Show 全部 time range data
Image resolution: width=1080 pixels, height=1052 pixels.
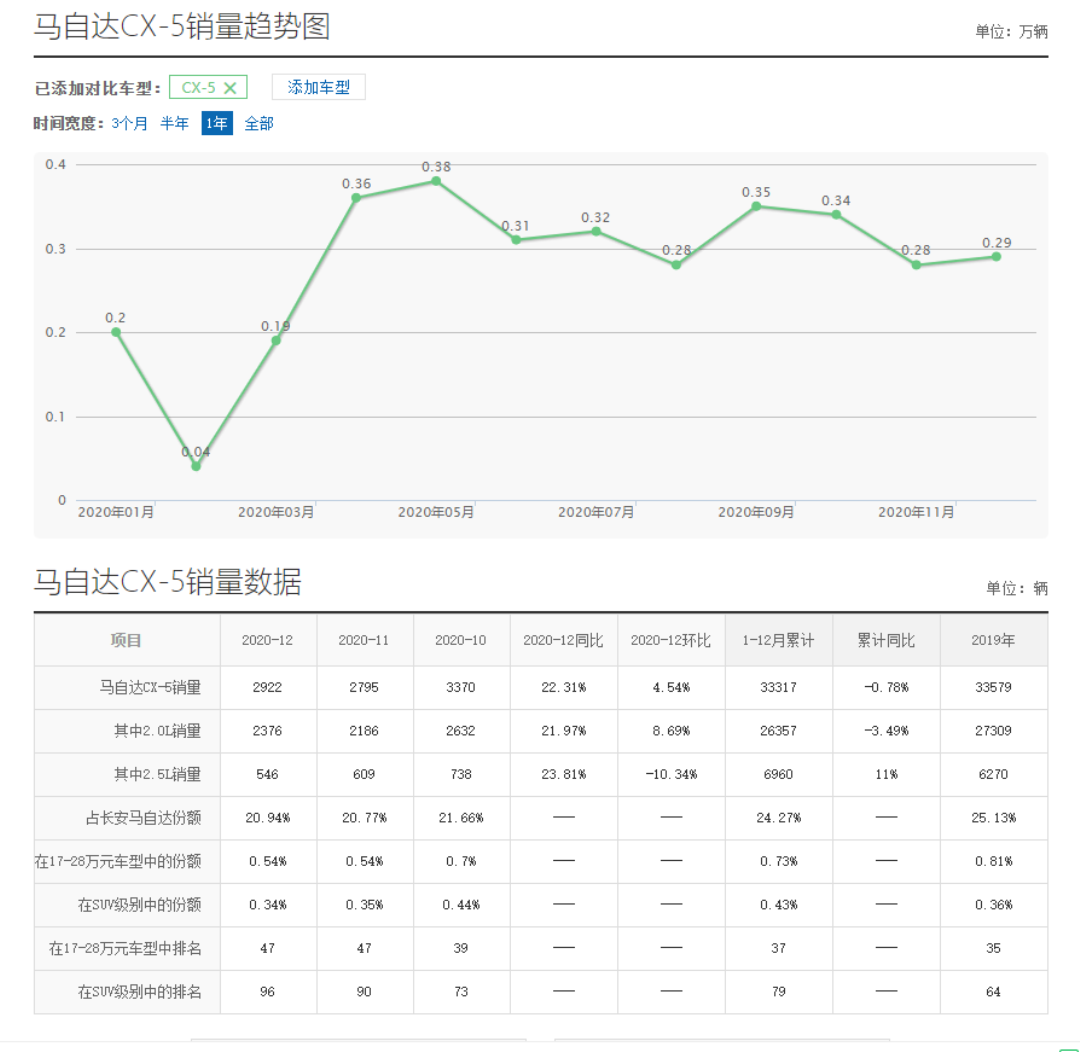259,124
